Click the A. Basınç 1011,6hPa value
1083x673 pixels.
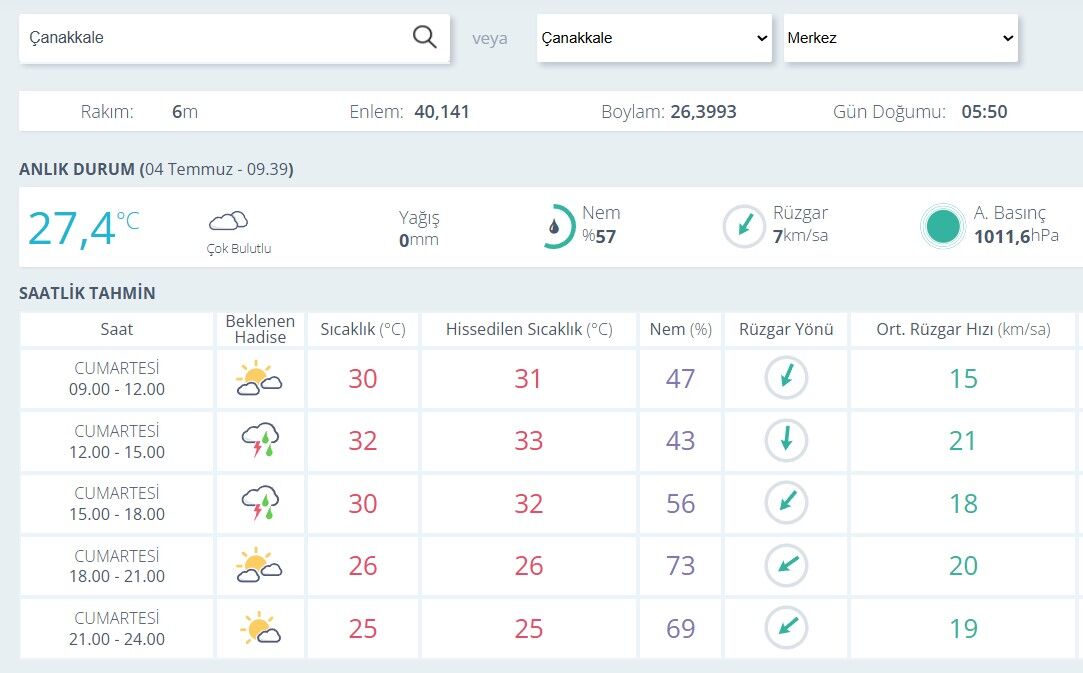coord(1016,236)
